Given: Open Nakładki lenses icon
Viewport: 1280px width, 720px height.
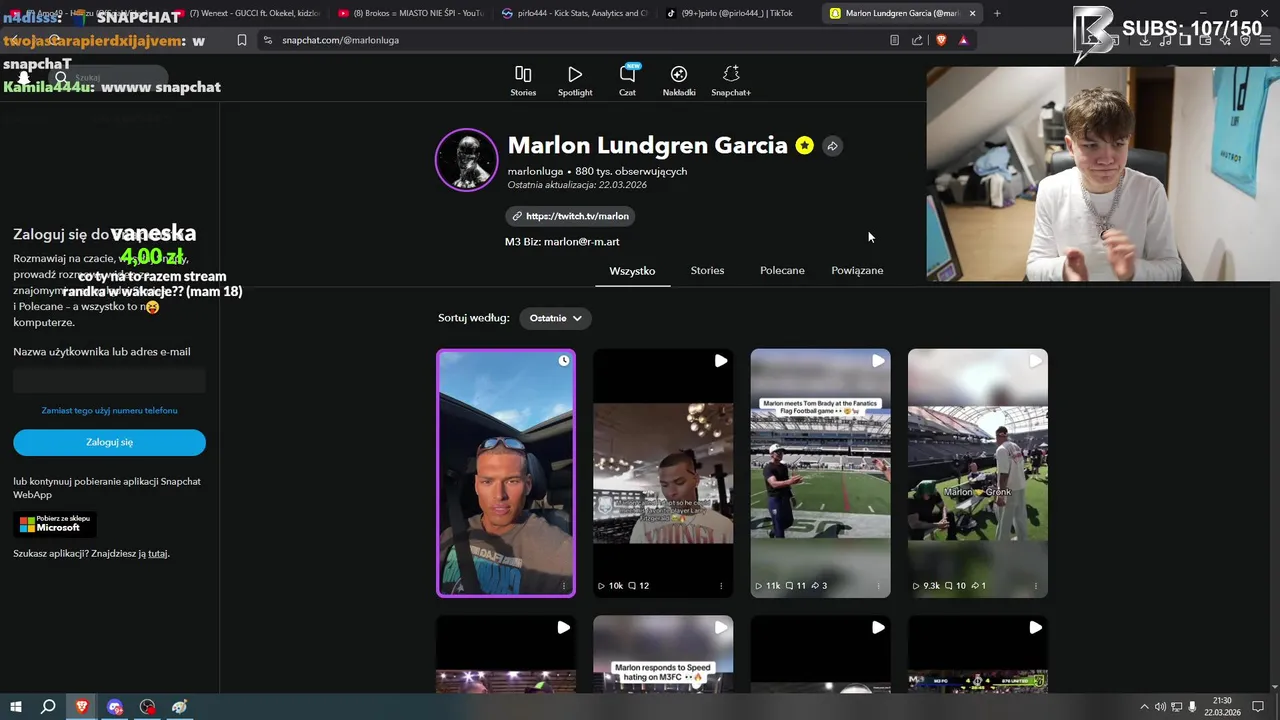Looking at the screenshot, I should (679, 80).
